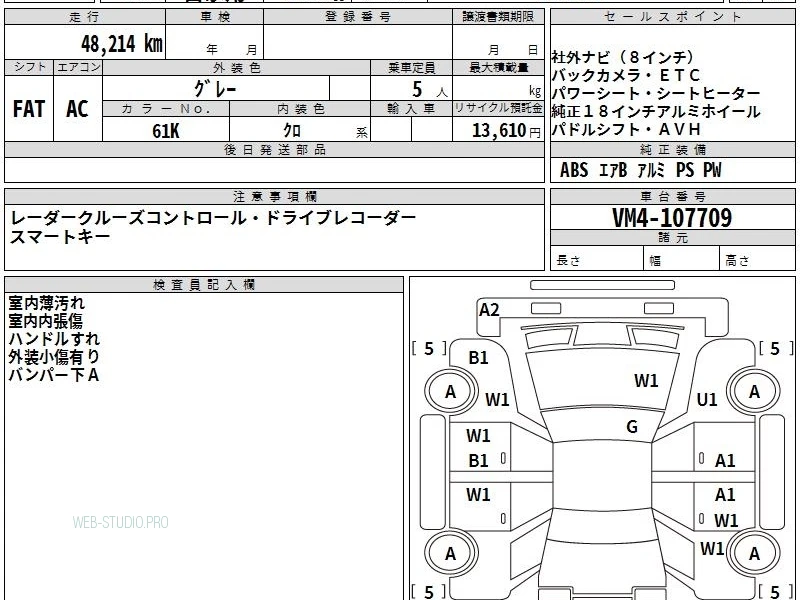The image size is (800, 600).
Task: Click the 輸入車 header
Action: (x=411, y=109)
